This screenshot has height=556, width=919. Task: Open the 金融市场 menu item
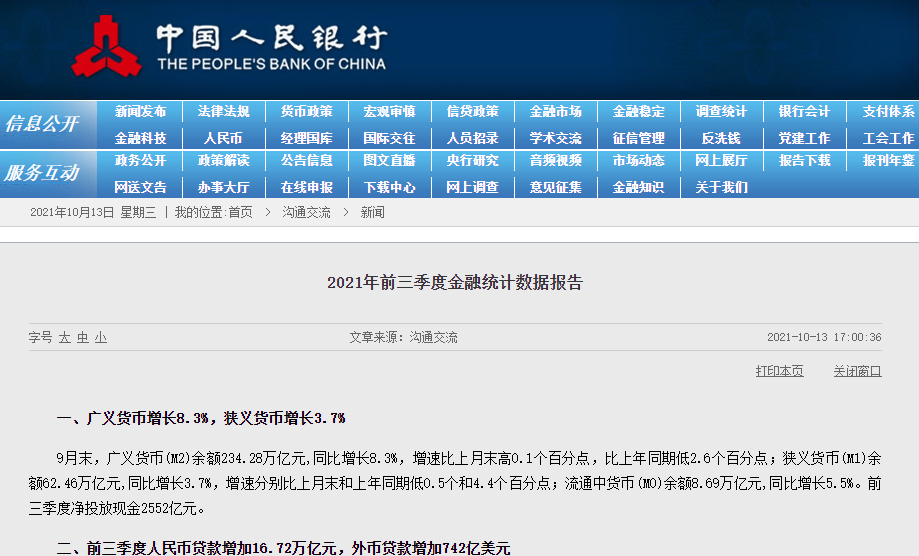tap(556, 111)
